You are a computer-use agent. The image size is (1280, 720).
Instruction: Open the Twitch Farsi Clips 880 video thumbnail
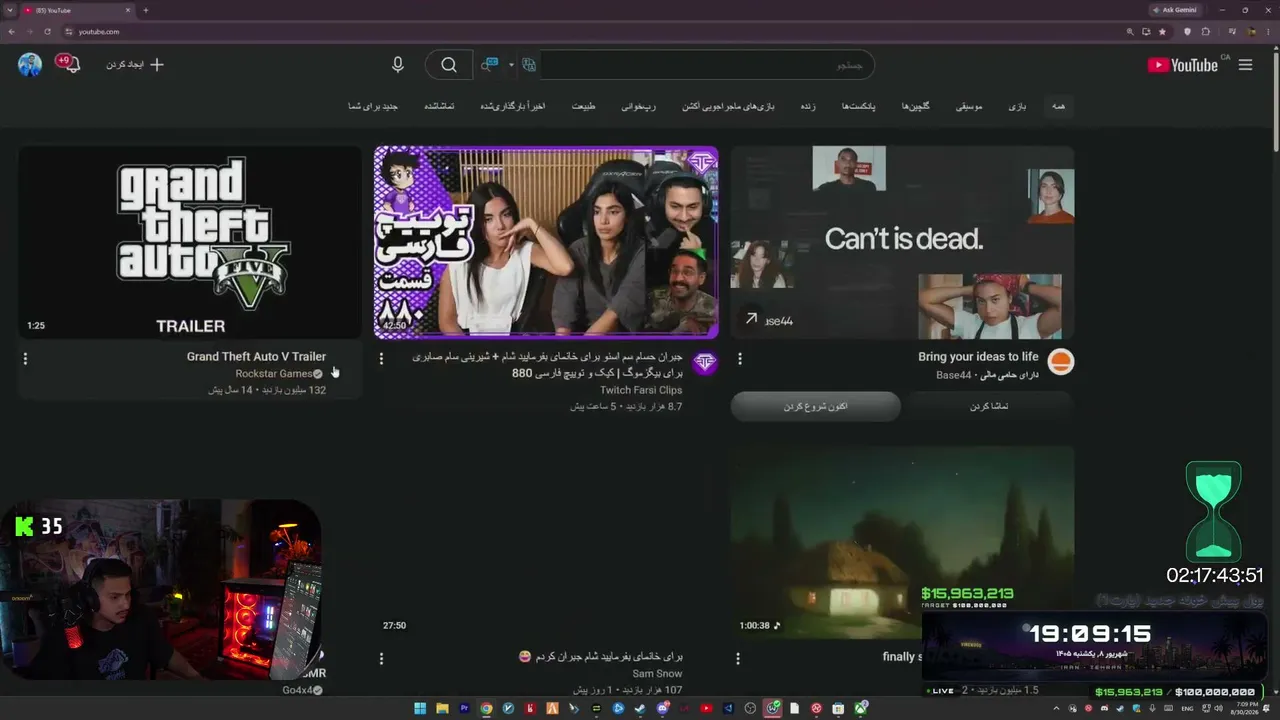coord(546,242)
